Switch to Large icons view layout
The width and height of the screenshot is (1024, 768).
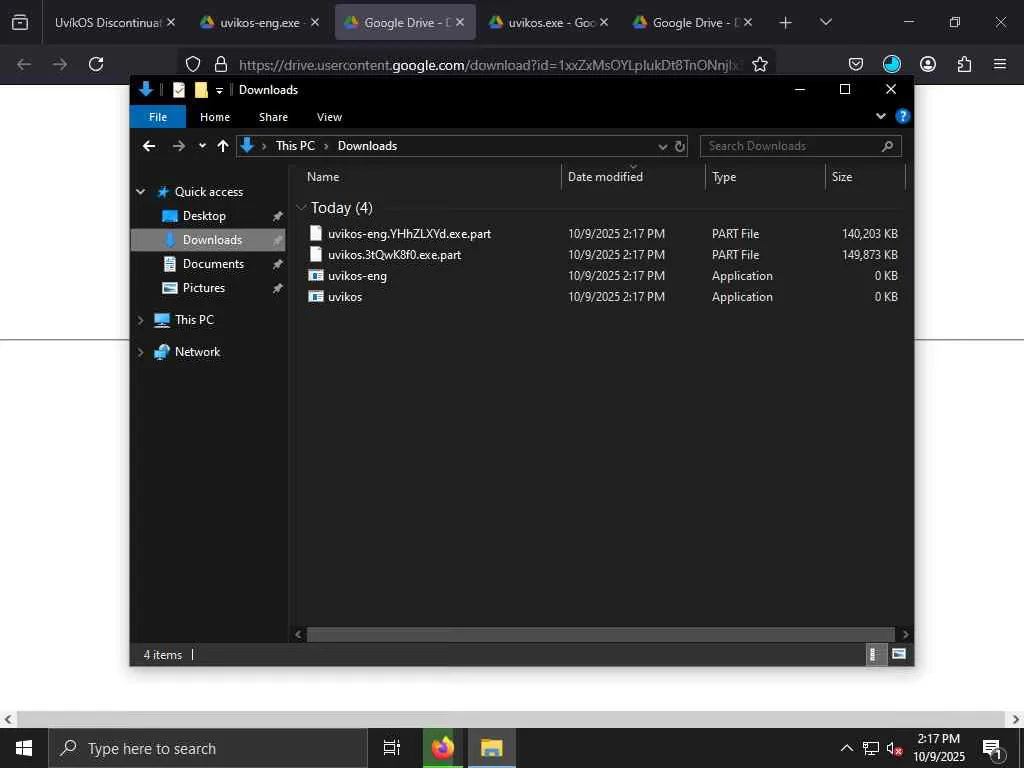(899, 654)
